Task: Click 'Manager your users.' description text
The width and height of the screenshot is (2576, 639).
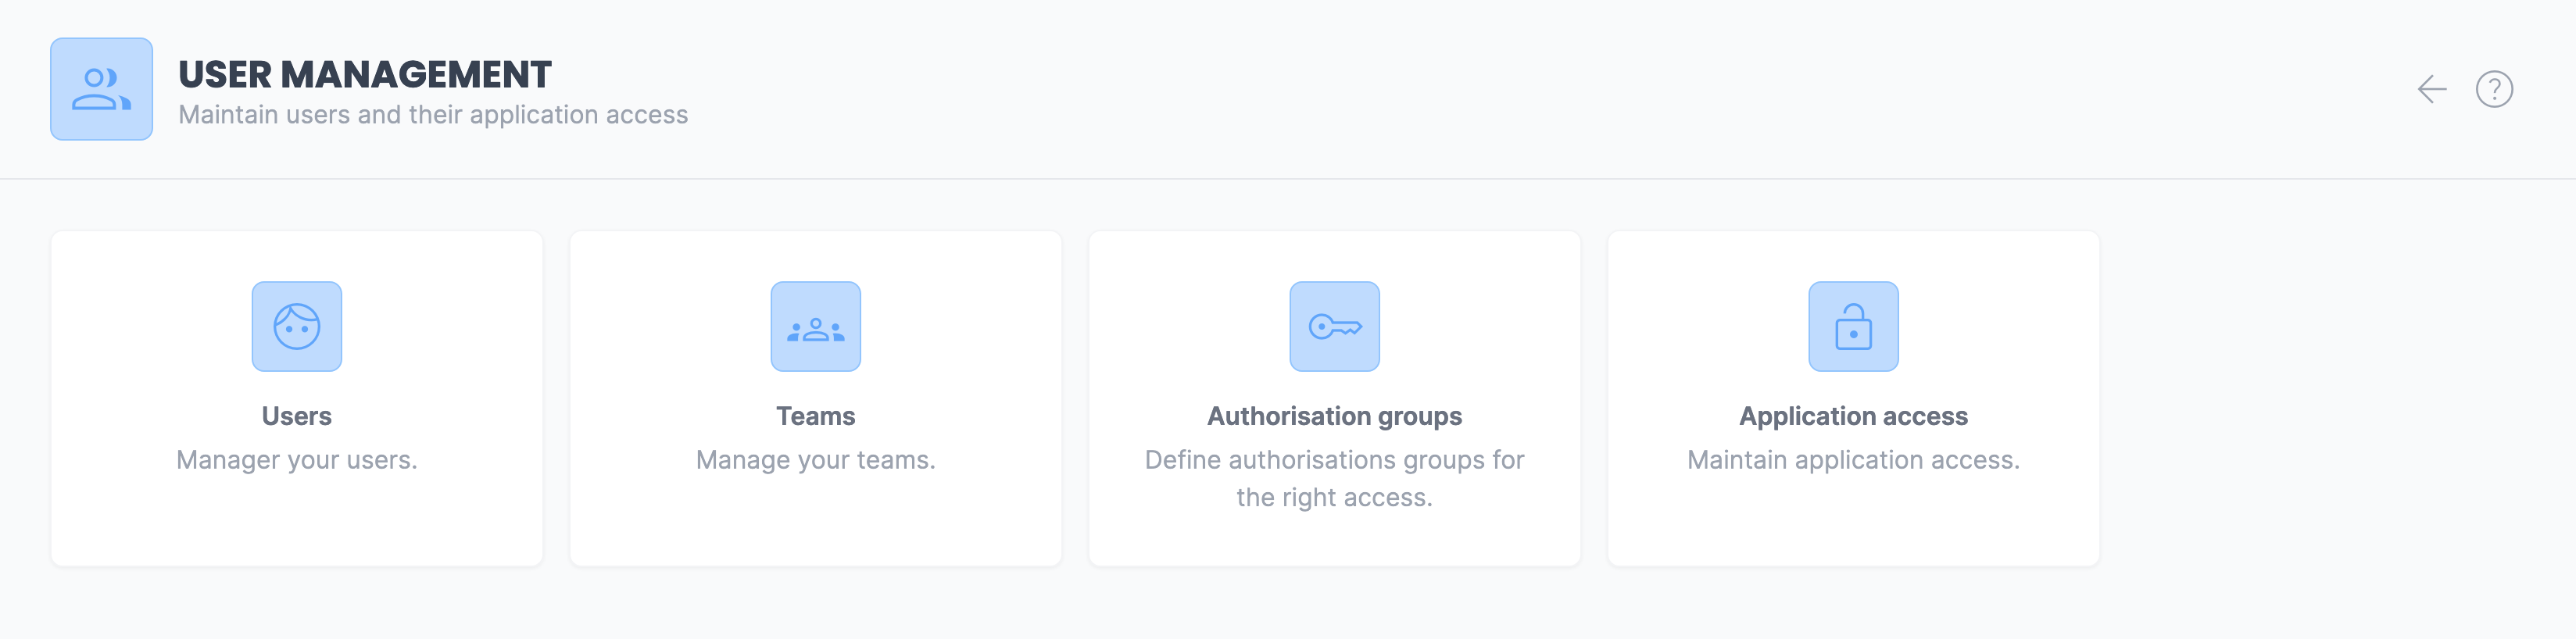Action: (297, 460)
